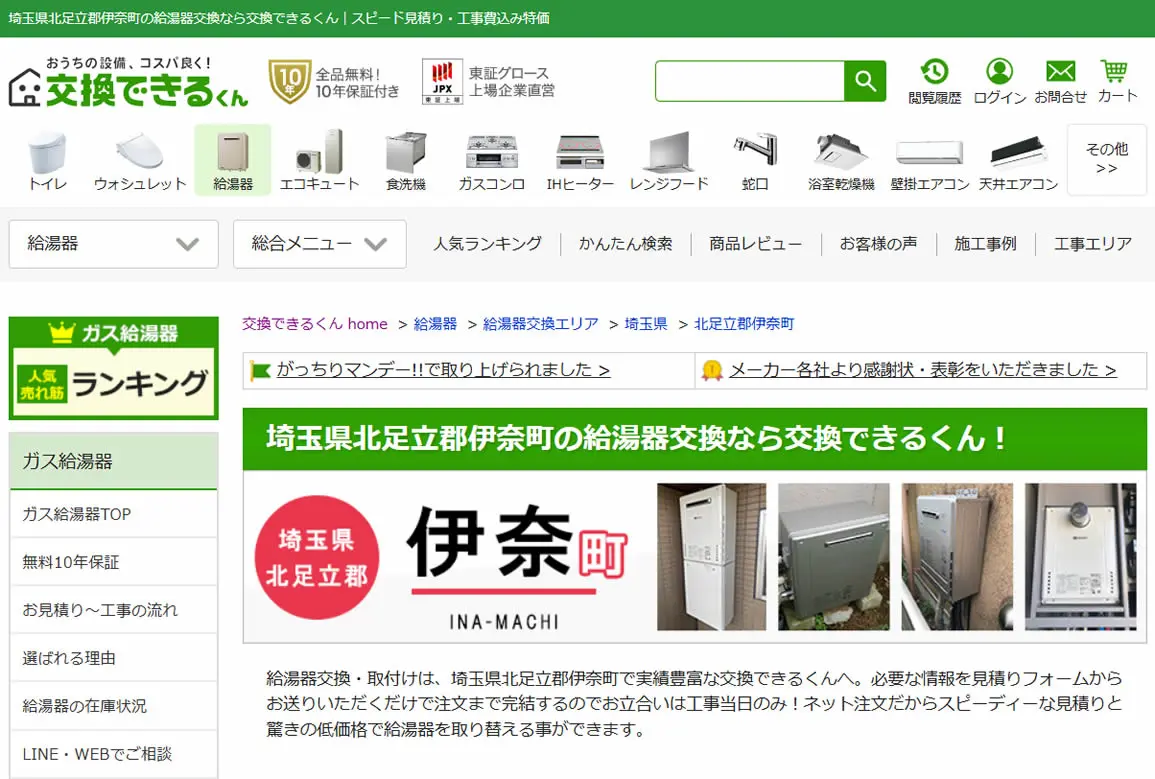Select the range hood (レンジフード) icon
This screenshot has height=779, width=1155.
tap(669, 161)
